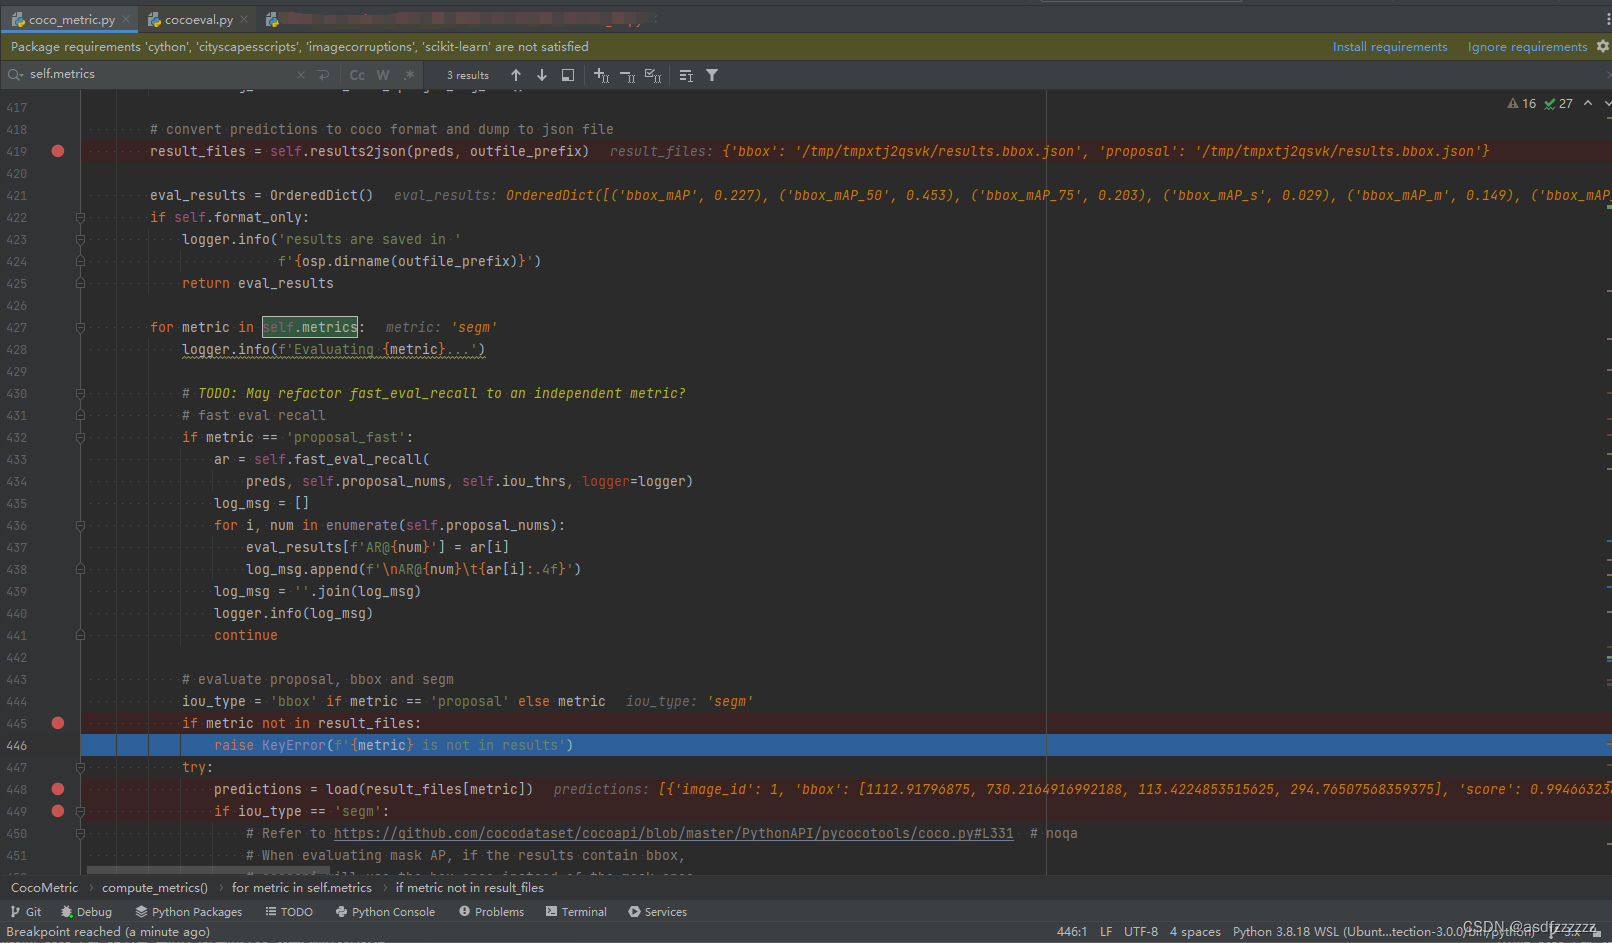
Task: Open search filter funnel icon
Action: 712,75
